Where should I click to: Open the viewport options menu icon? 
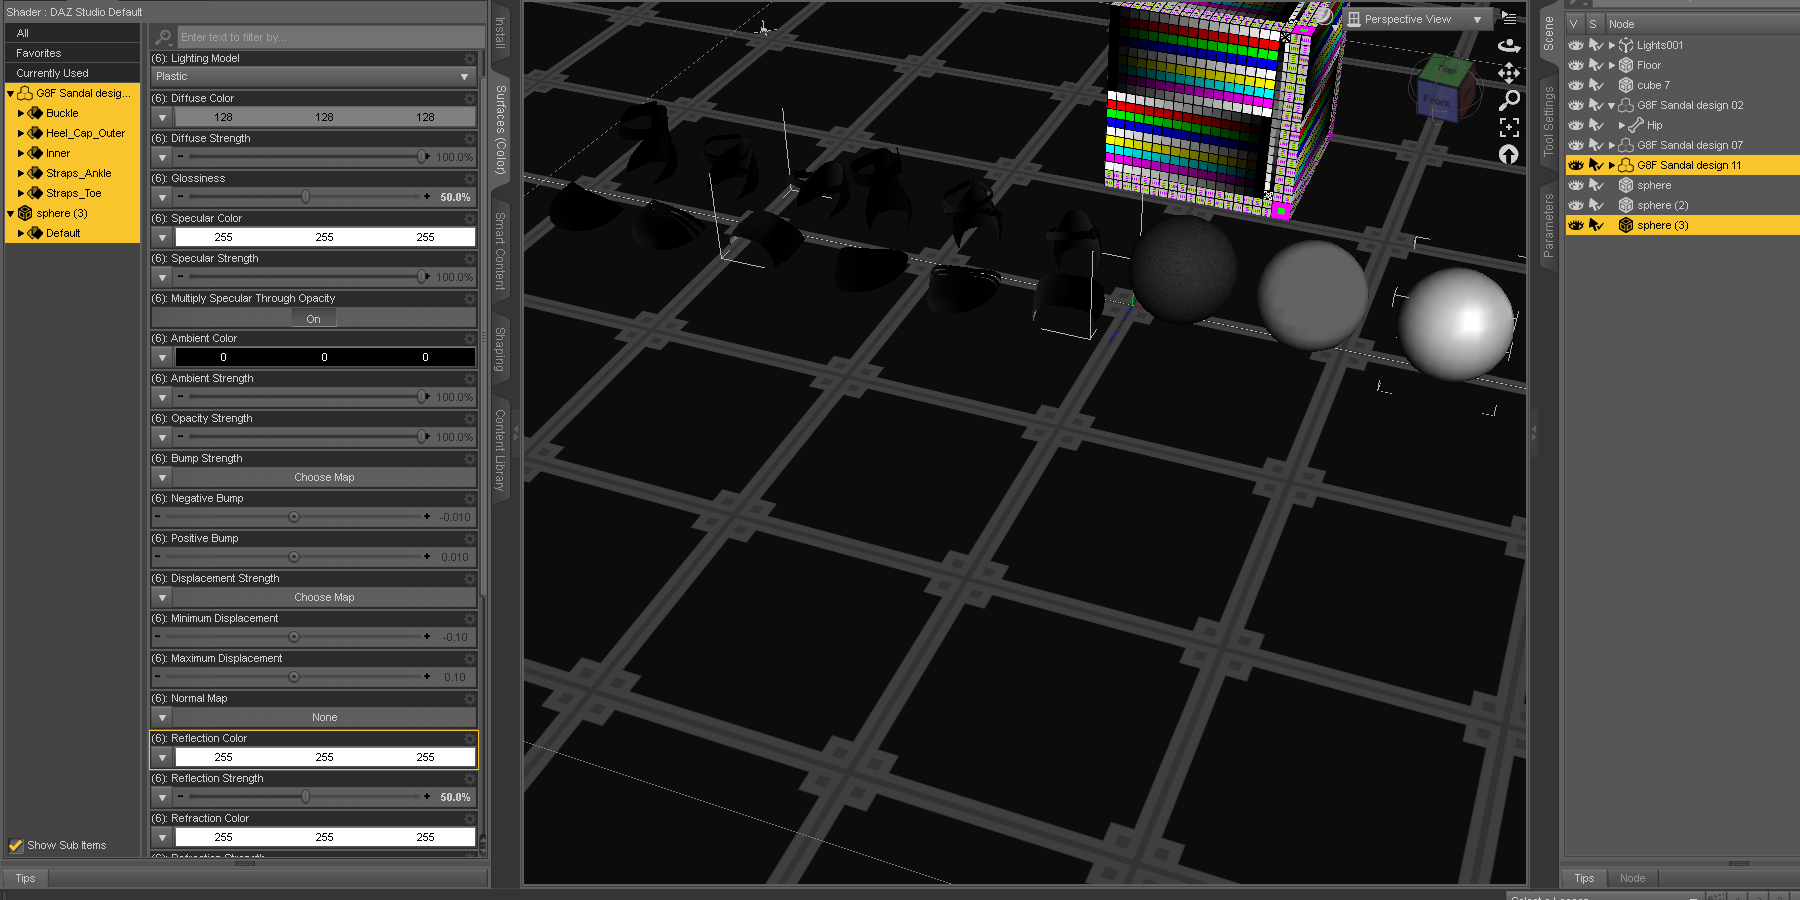1509,18
